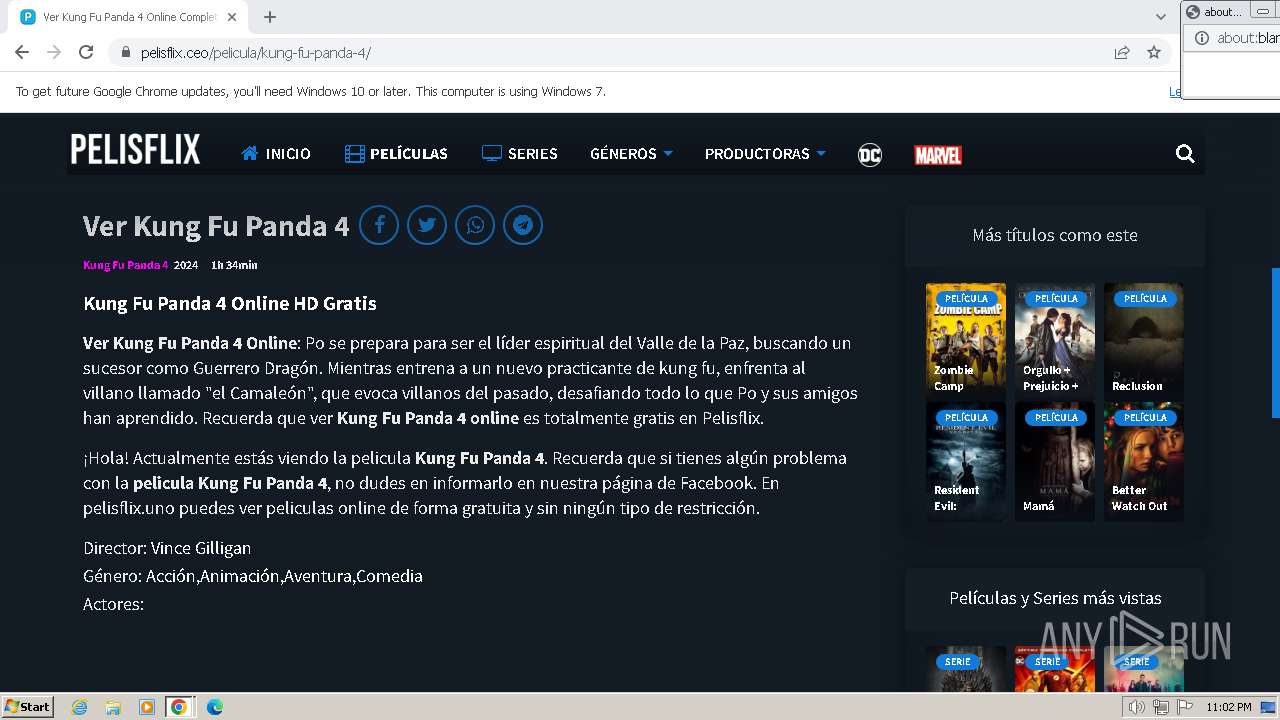
Task: Click the address bar URL
Action: 256,52
